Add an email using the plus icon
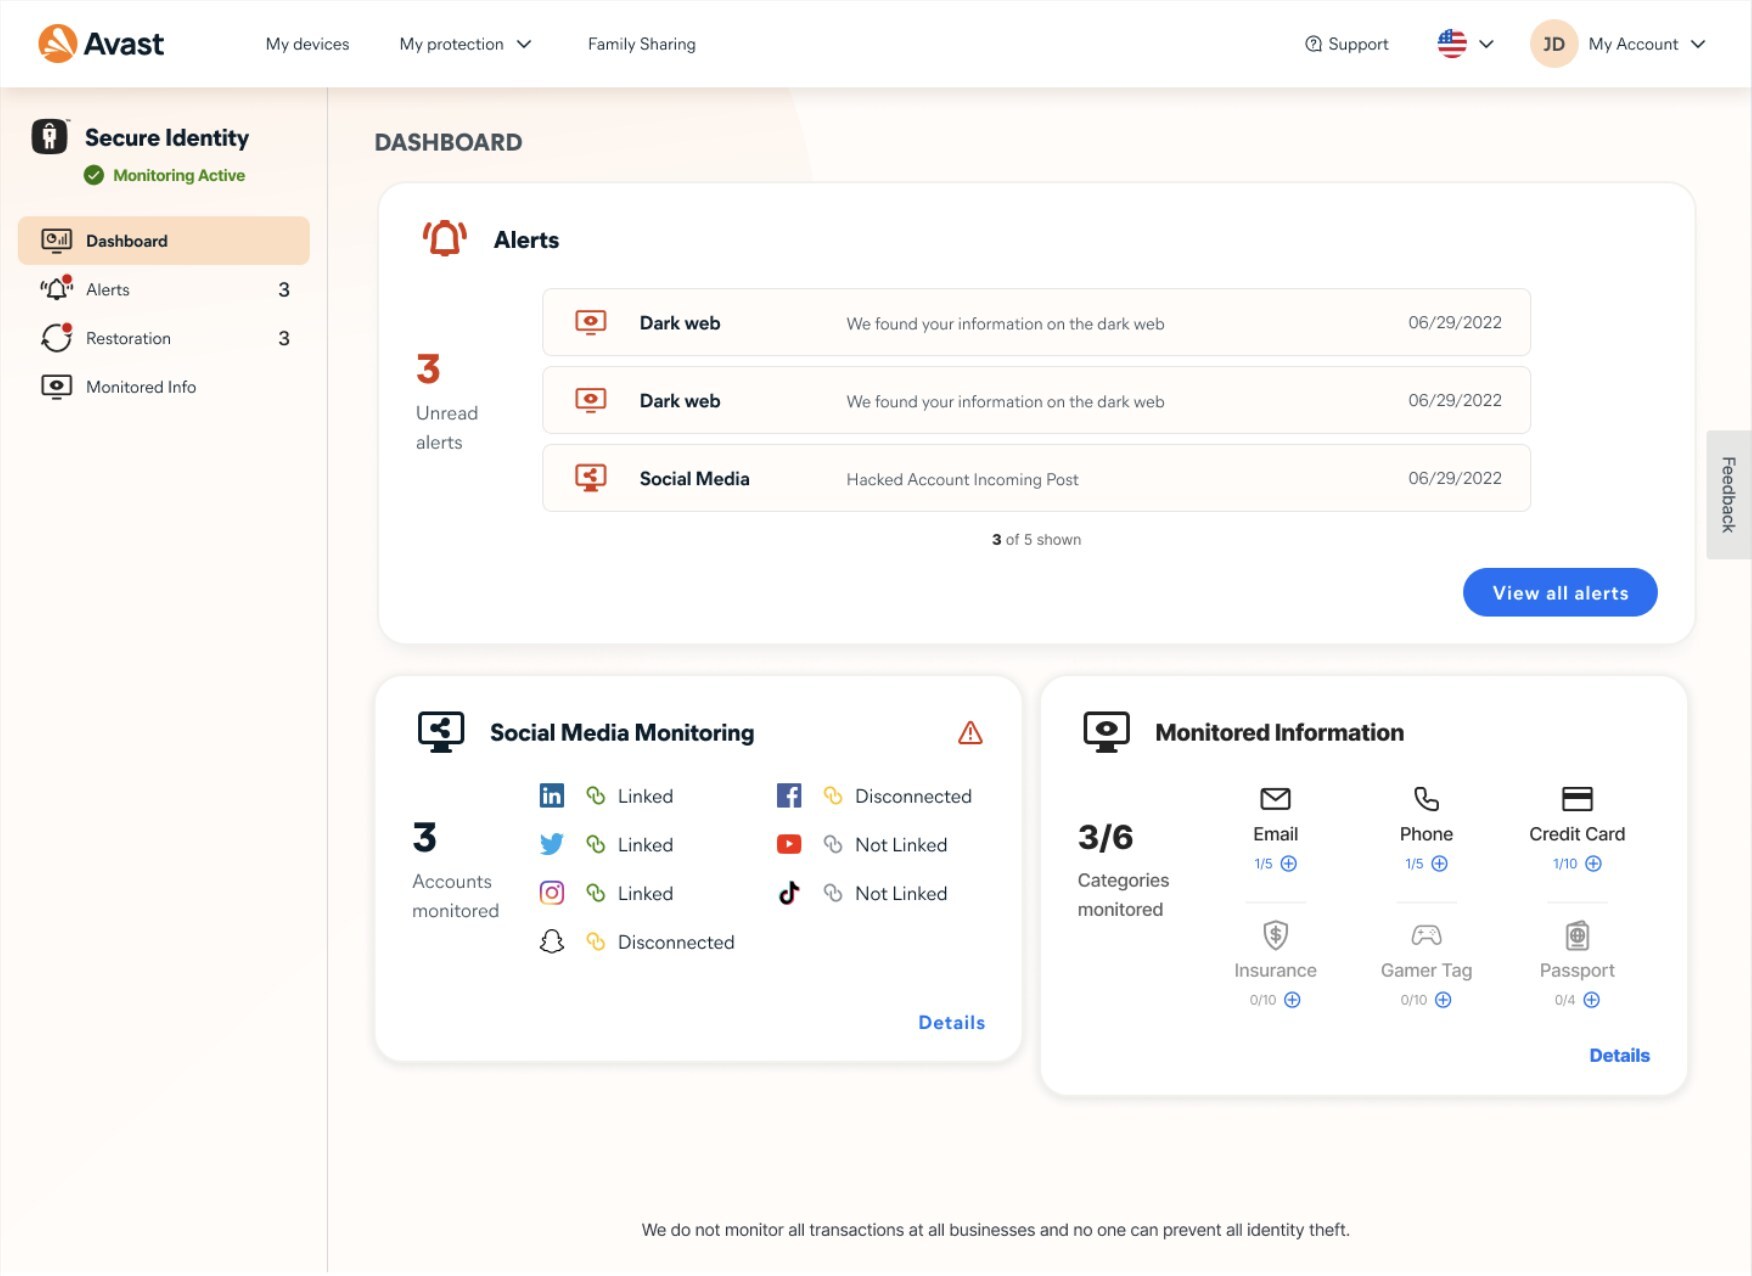 (1289, 864)
